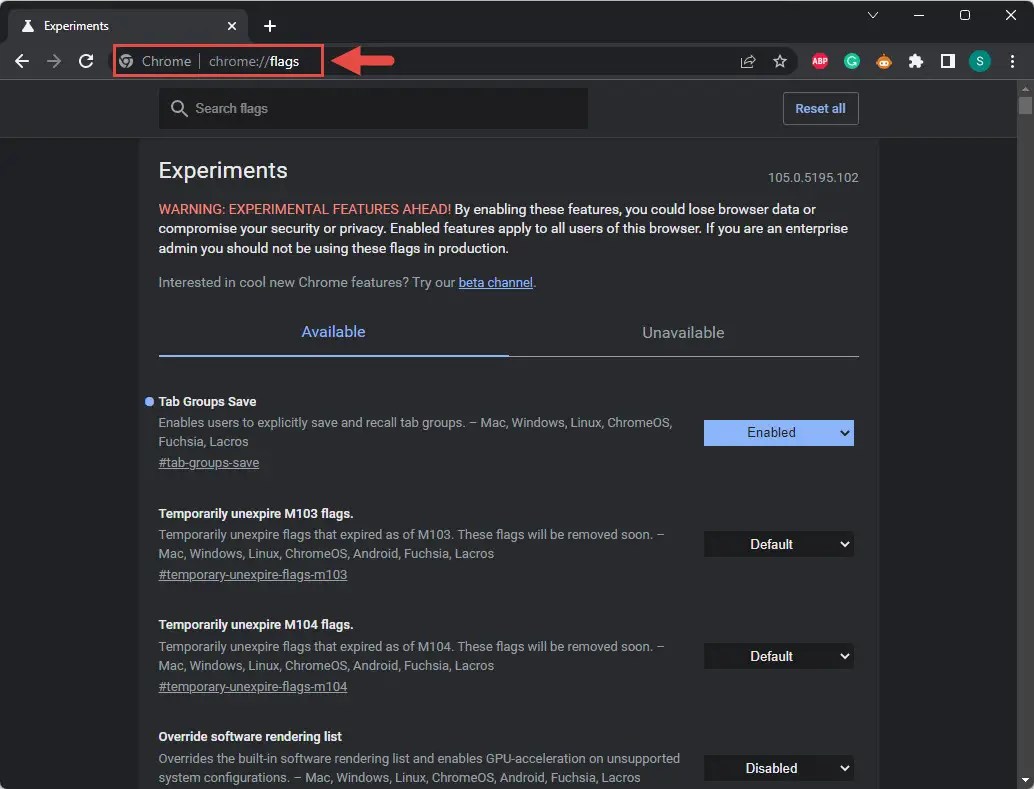Click the Reset all button
This screenshot has width=1034, height=789.
click(820, 108)
